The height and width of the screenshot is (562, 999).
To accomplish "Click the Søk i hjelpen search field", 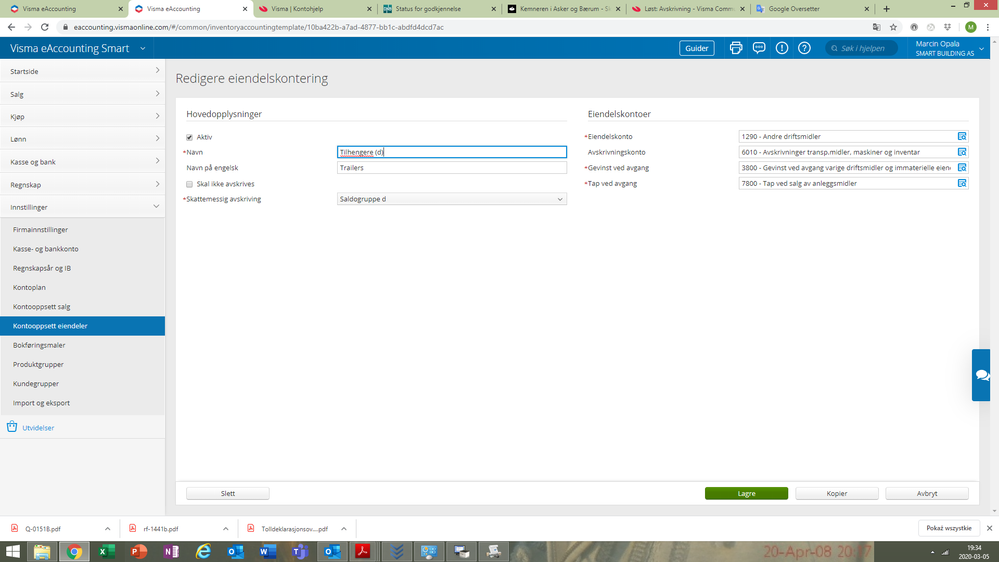I will (861, 48).
